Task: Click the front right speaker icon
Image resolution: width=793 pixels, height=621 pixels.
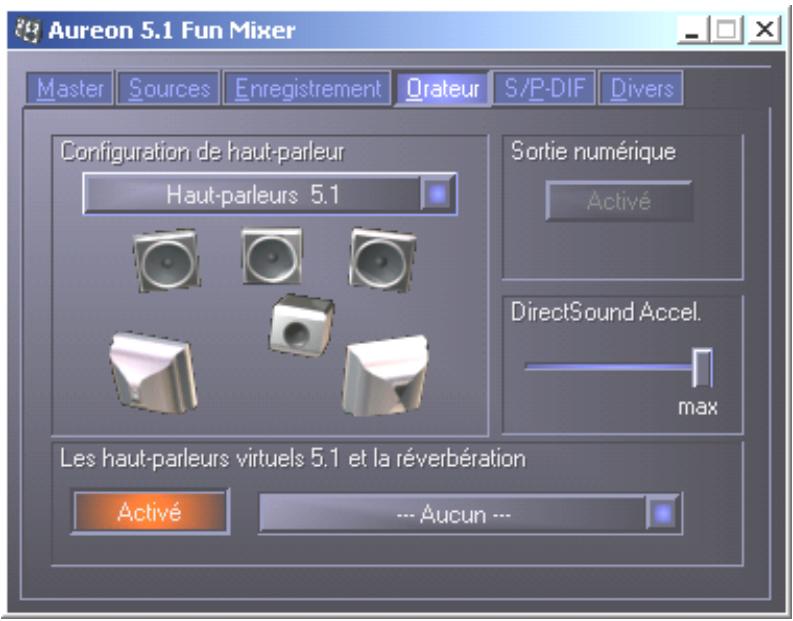Action: point(382,260)
